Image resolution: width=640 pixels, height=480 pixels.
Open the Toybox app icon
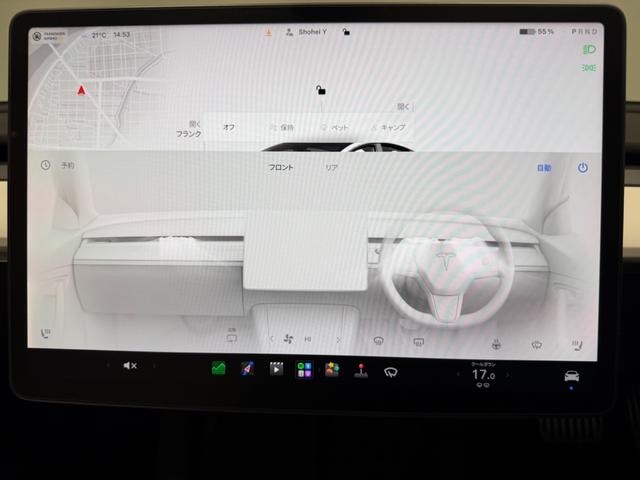pyautogui.click(x=332, y=370)
